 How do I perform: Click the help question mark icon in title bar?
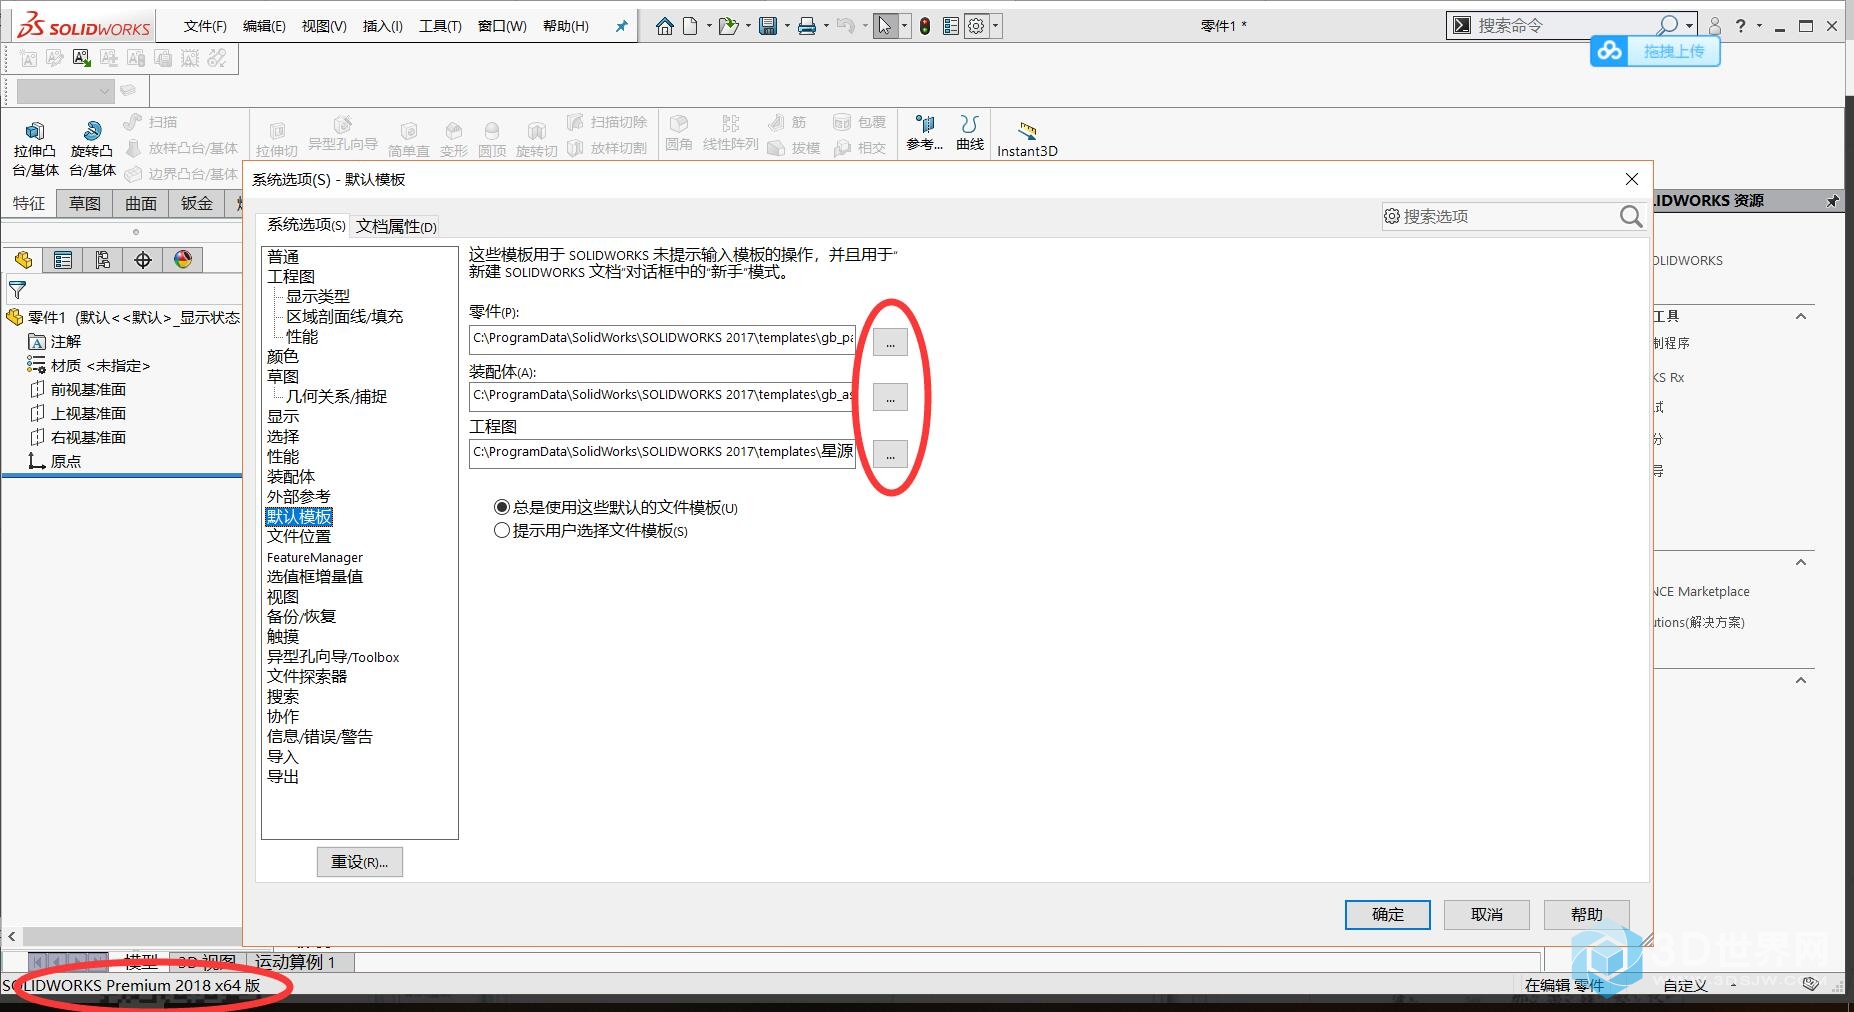click(x=1741, y=26)
